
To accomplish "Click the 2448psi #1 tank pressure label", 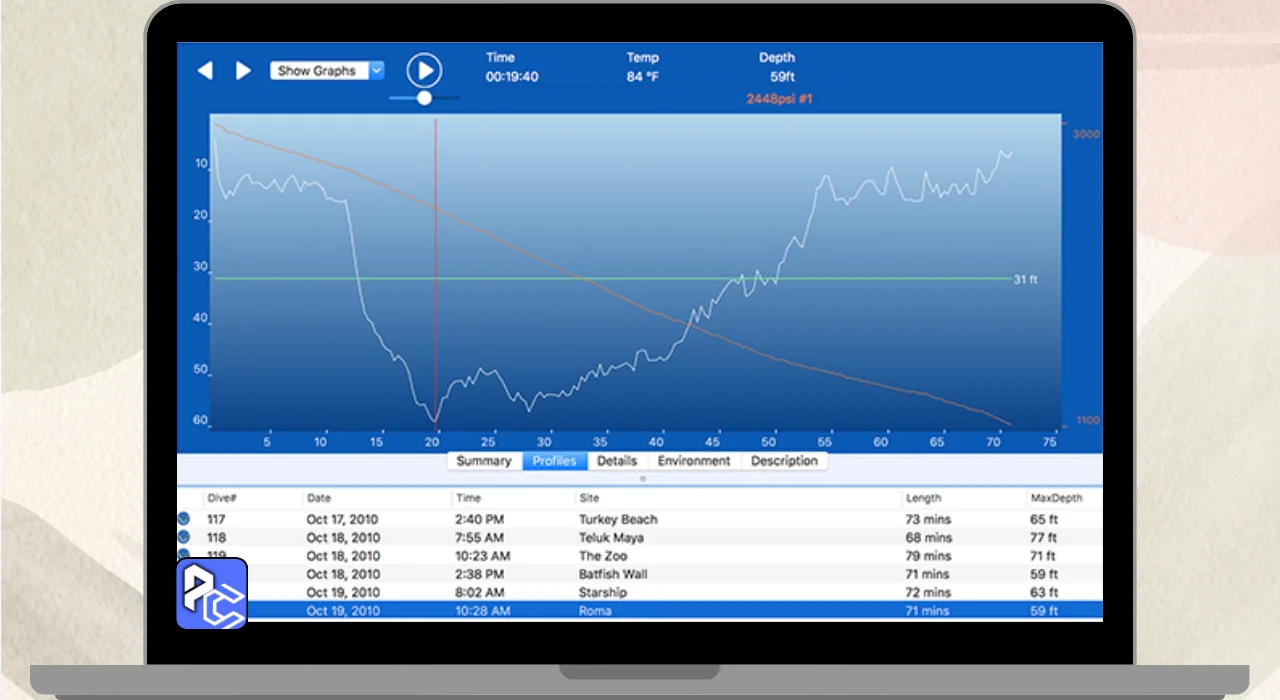I will coord(779,99).
